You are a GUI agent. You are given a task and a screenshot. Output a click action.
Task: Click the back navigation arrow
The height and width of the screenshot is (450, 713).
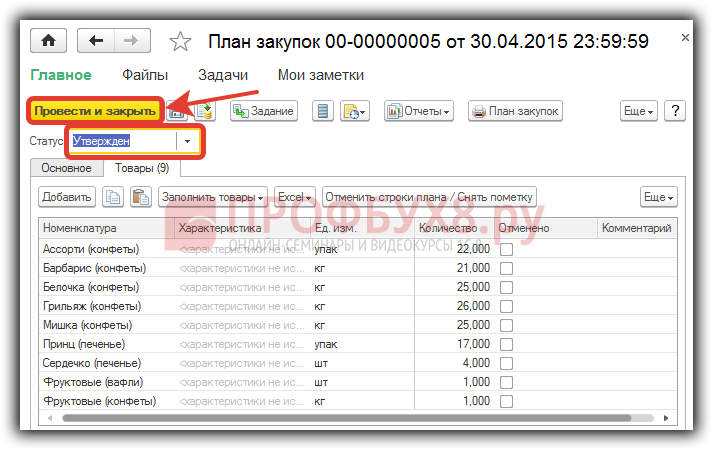click(96, 41)
